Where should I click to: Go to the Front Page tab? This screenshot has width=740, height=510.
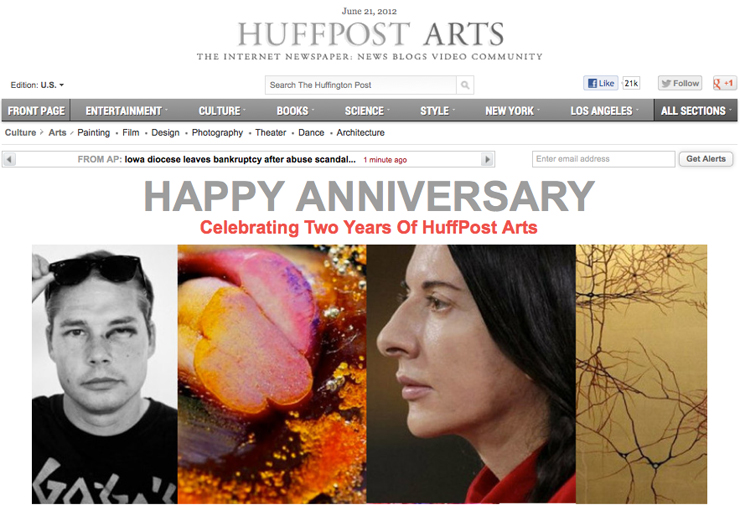click(x=36, y=110)
